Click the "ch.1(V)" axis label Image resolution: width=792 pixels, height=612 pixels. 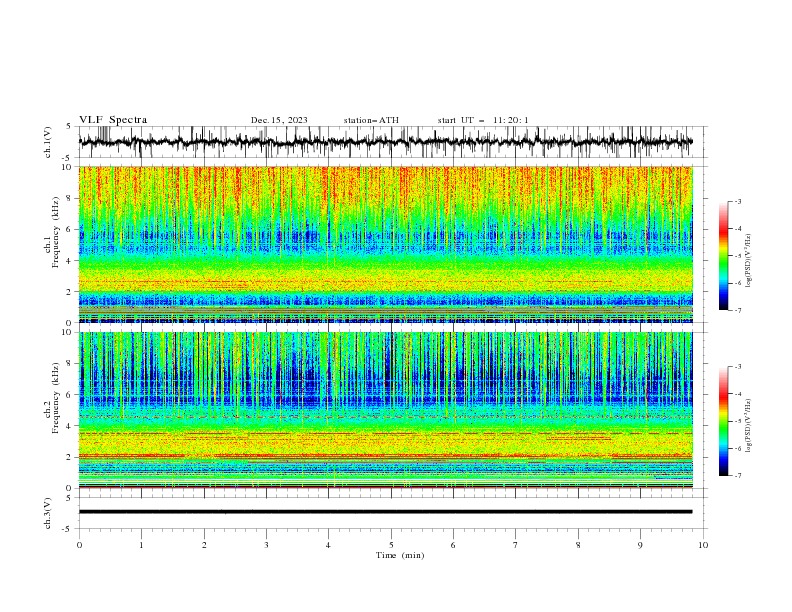pyautogui.click(x=48, y=142)
